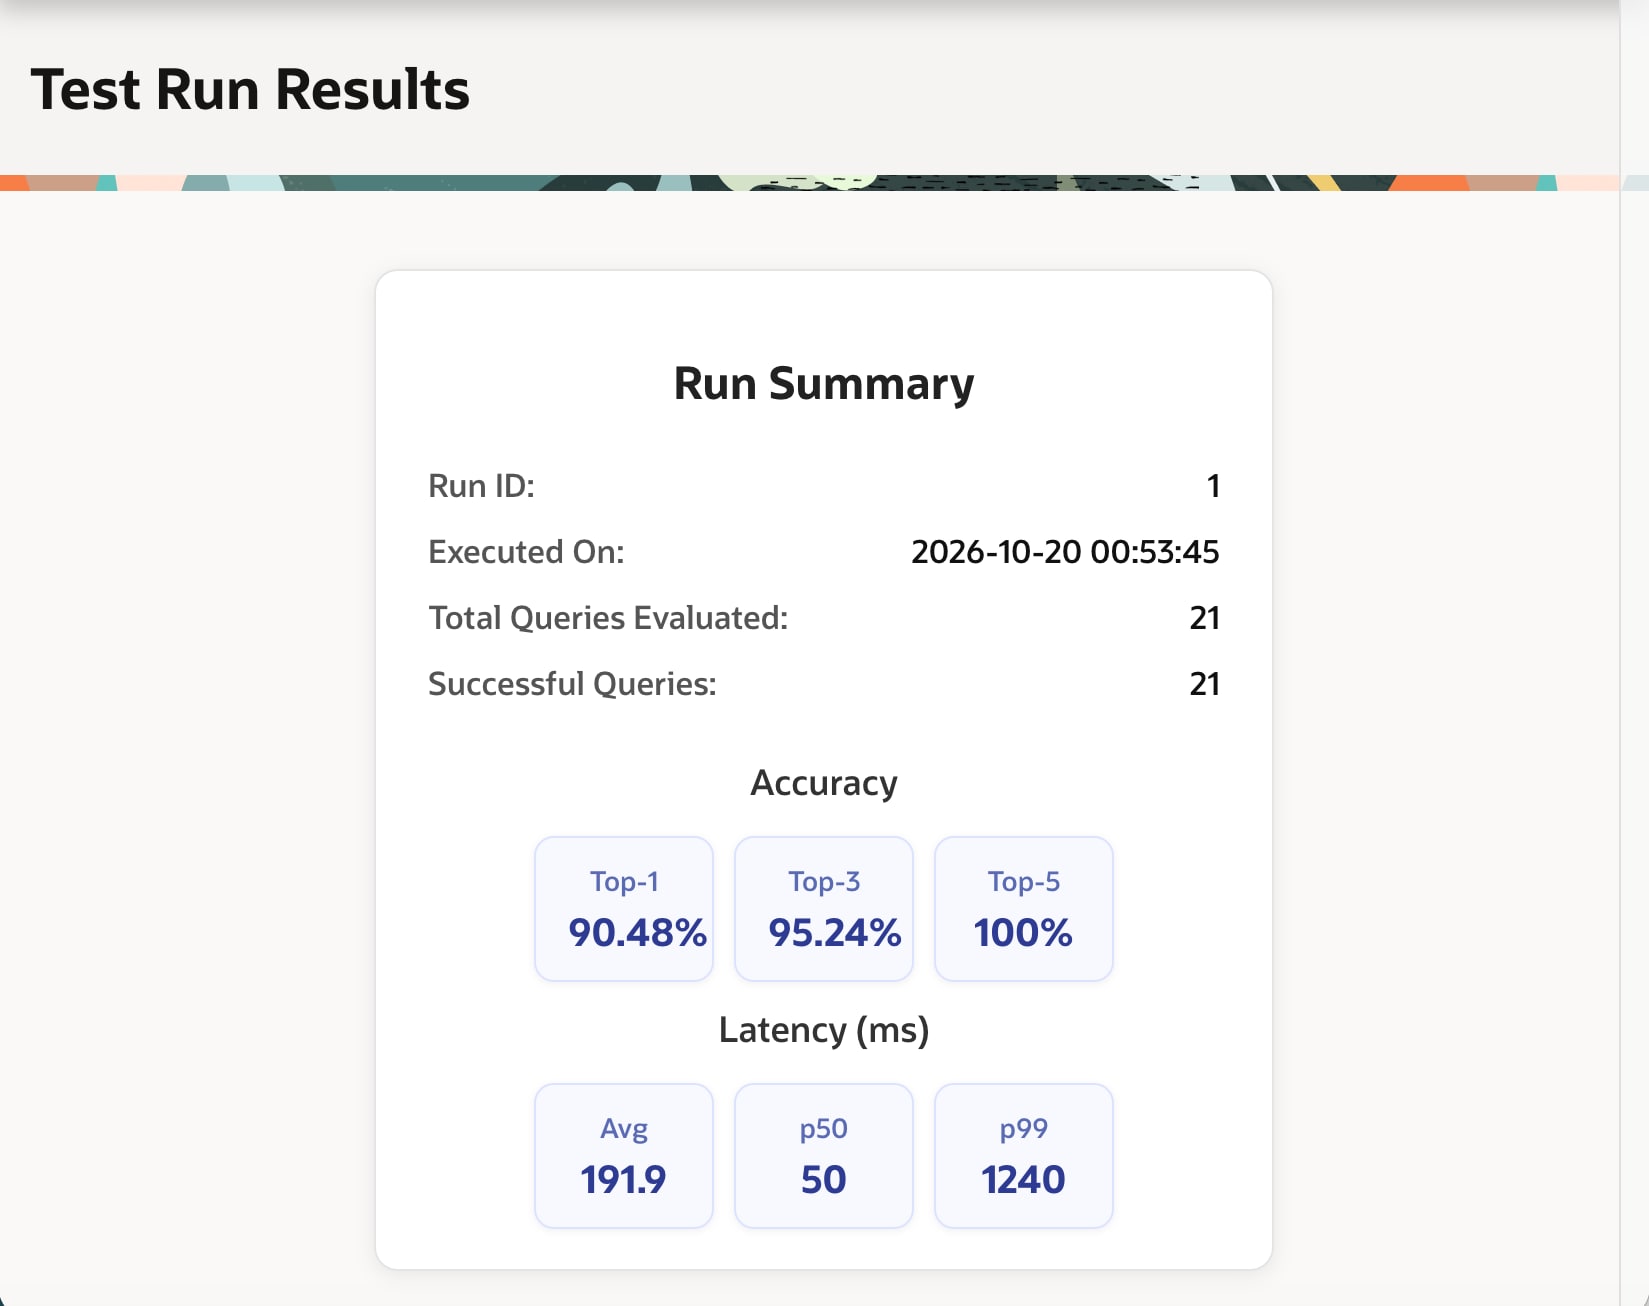Click the Top-1 label

pyautogui.click(x=624, y=881)
